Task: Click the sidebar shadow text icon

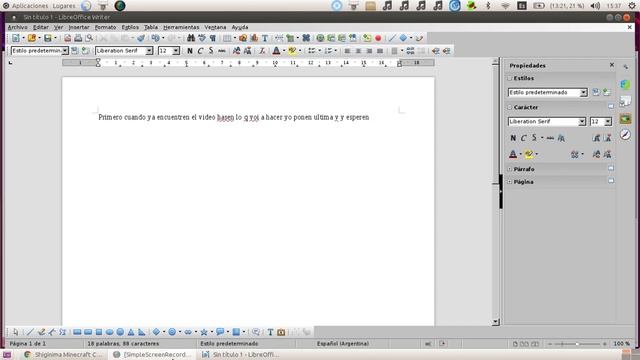Action: 562,138
